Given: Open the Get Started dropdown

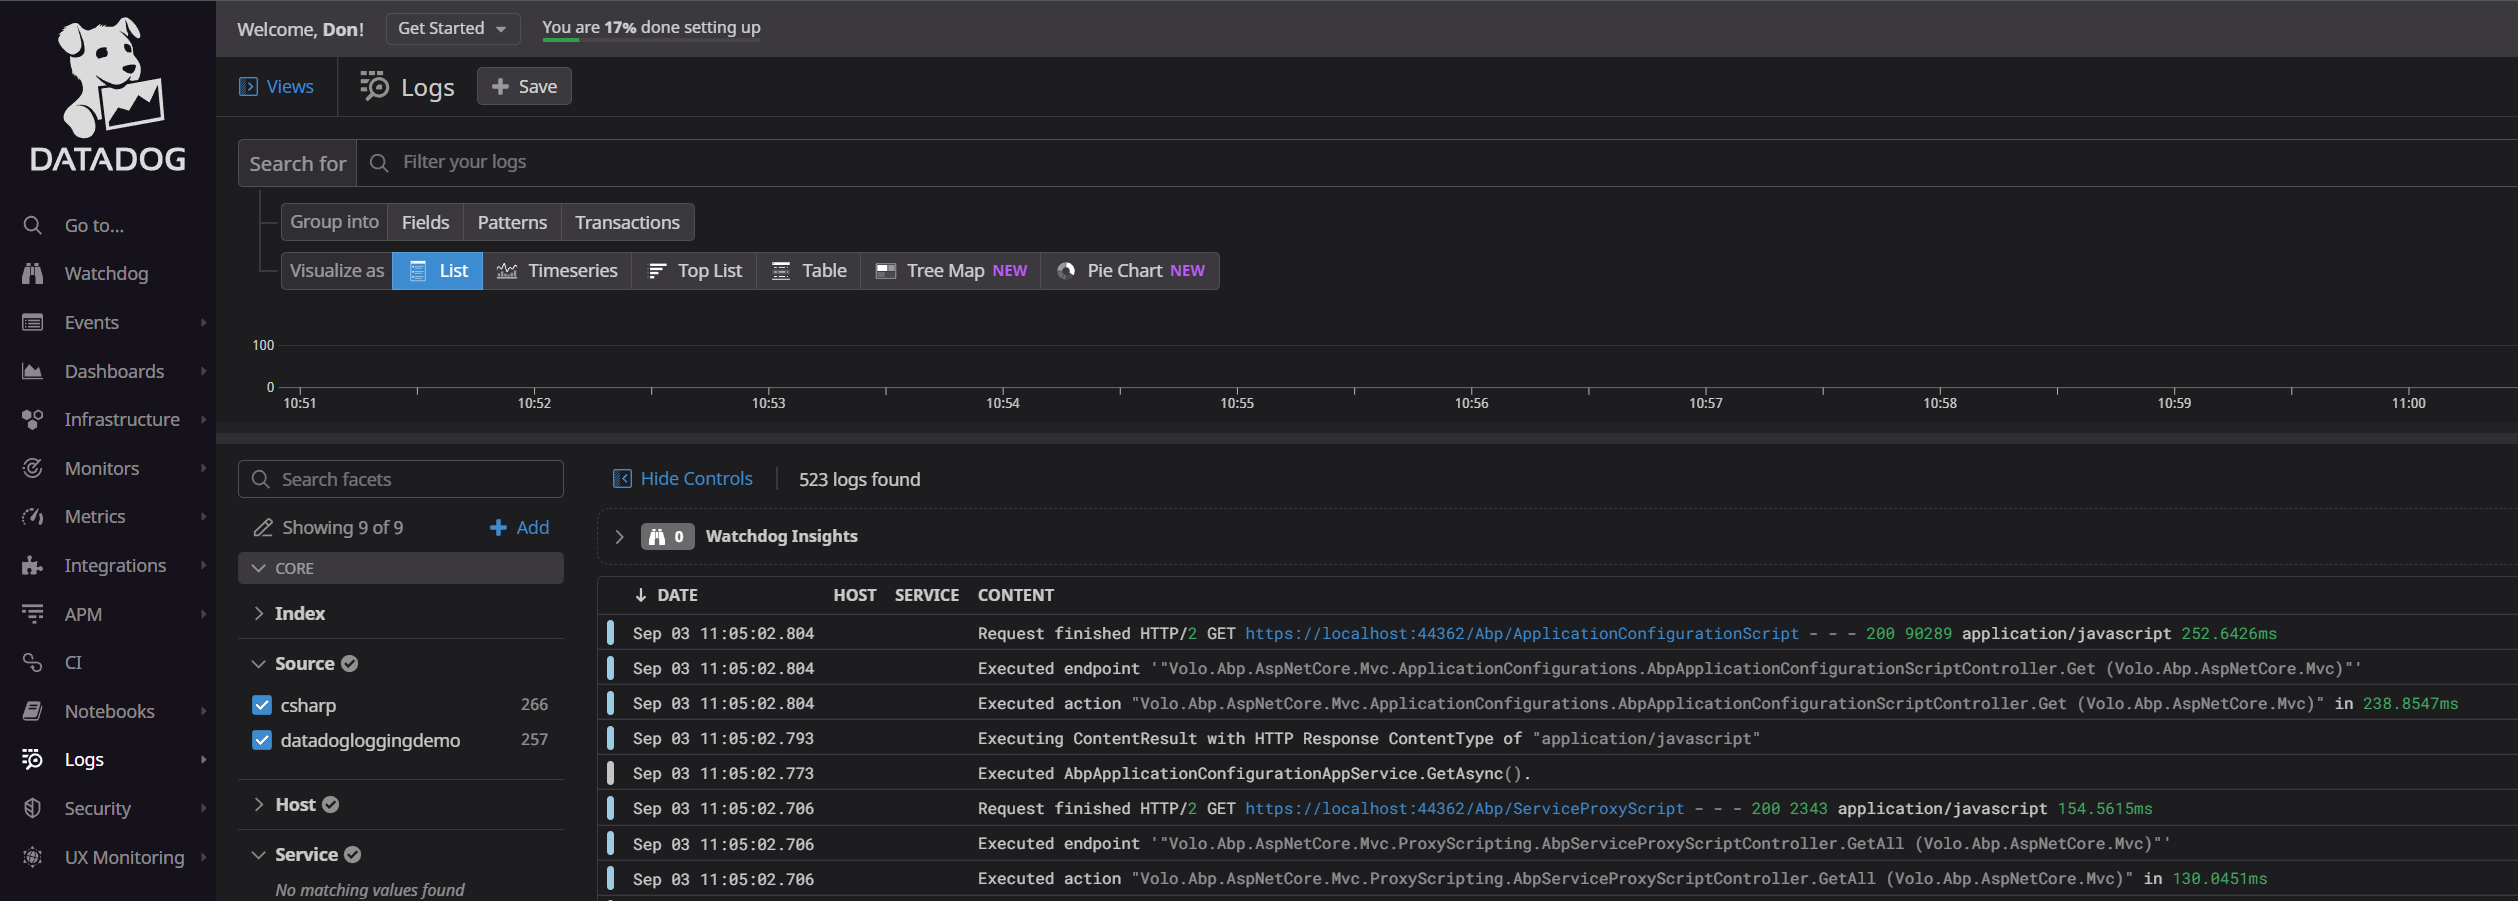Looking at the screenshot, I should point(453,28).
